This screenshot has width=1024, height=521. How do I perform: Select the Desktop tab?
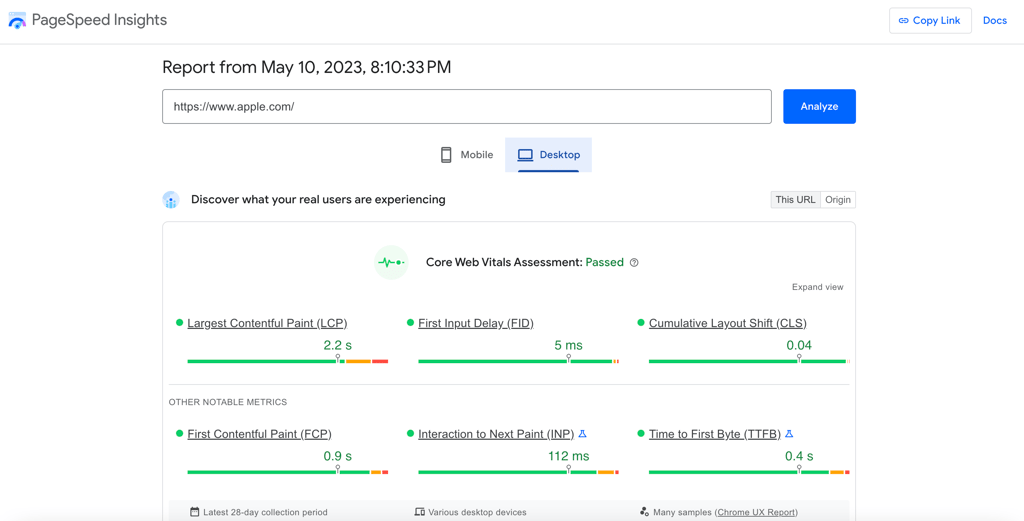549,155
